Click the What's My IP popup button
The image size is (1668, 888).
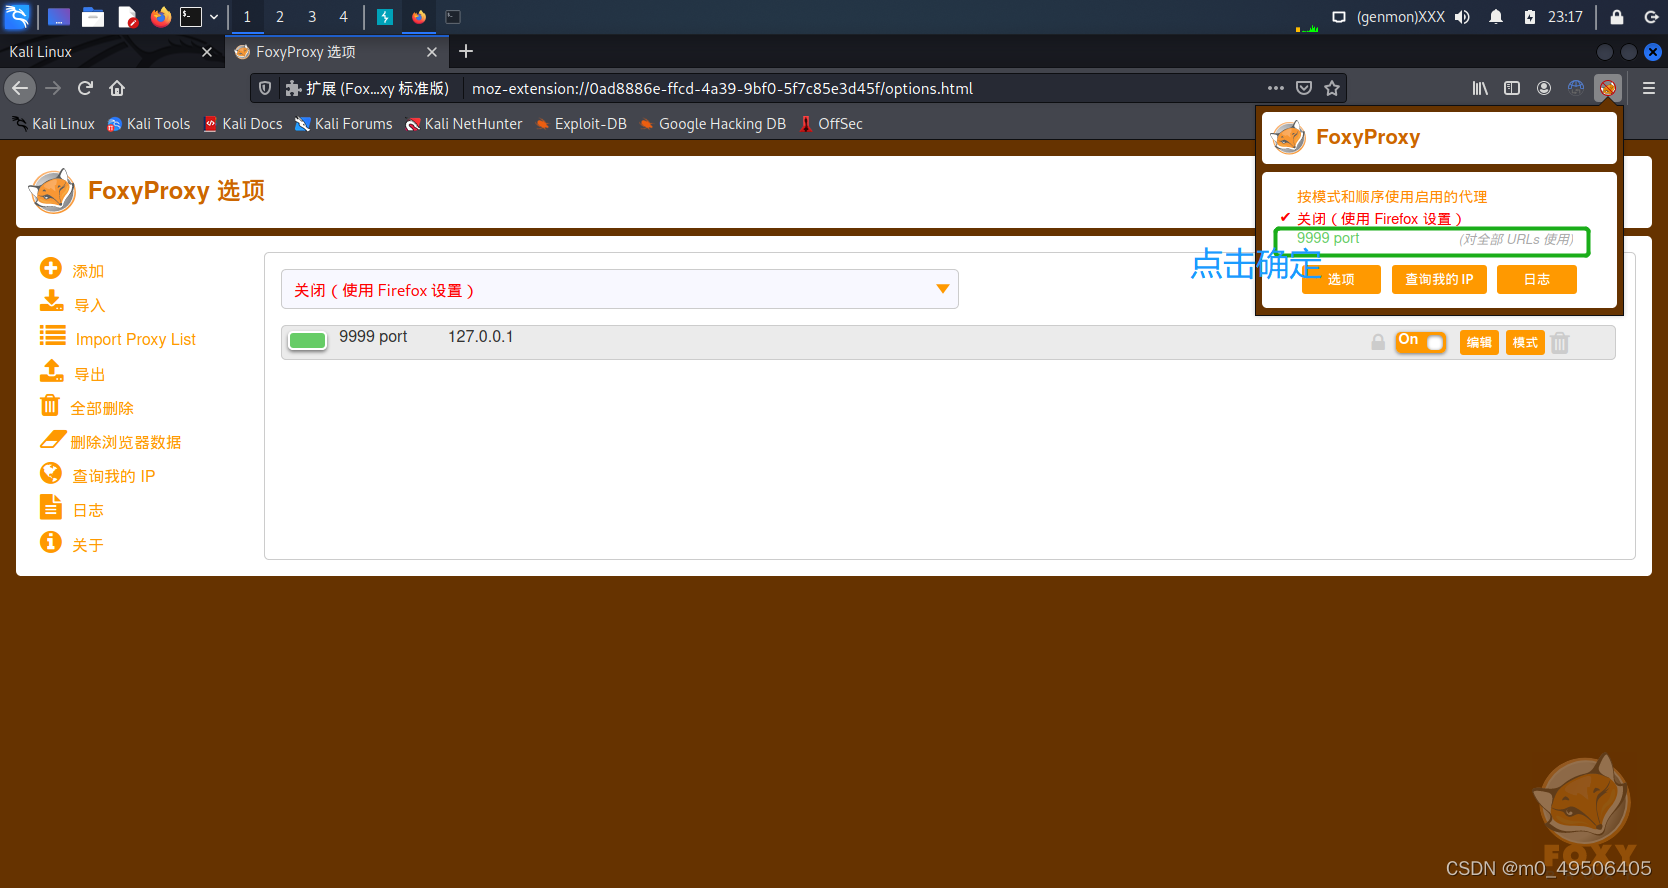(x=1439, y=280)
